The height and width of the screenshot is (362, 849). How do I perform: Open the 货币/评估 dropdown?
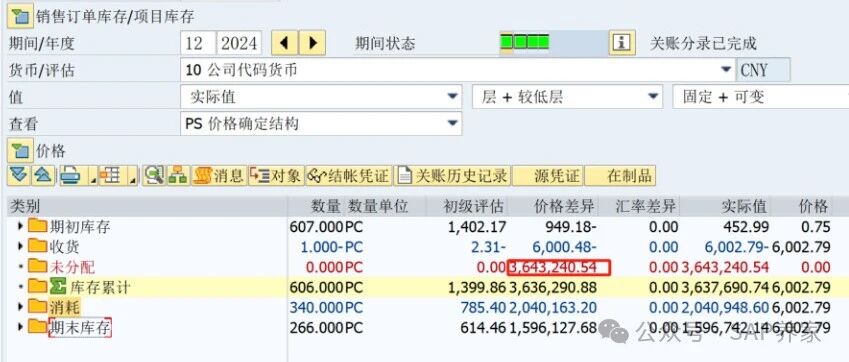click(x=726, y=70)
